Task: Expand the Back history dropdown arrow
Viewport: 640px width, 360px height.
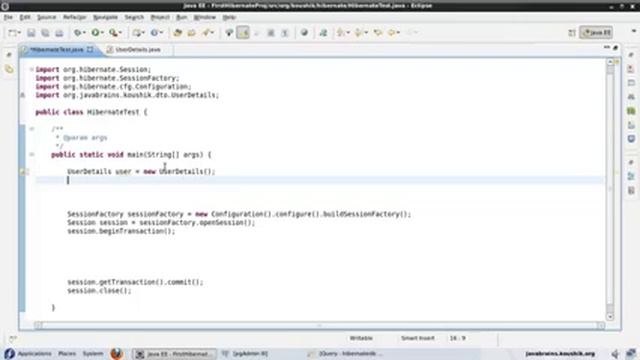Action: 398,33
